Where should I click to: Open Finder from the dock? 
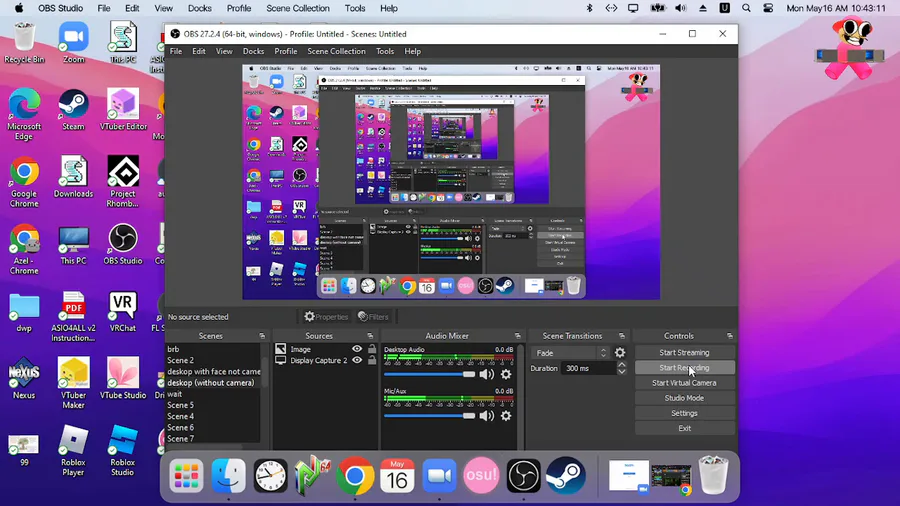(228, 476)
